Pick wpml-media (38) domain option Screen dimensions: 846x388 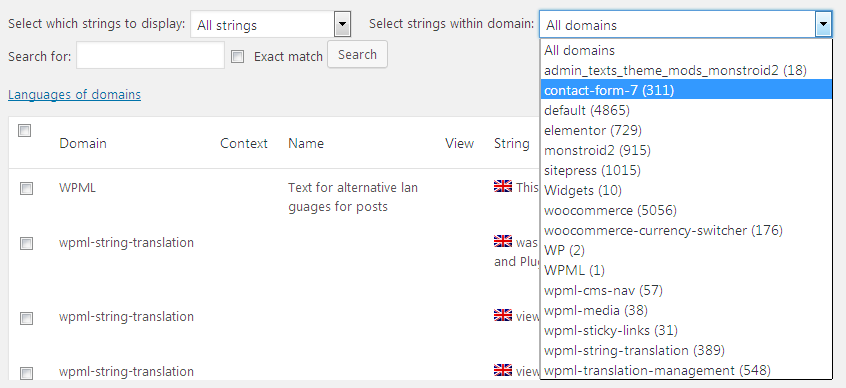686,310
